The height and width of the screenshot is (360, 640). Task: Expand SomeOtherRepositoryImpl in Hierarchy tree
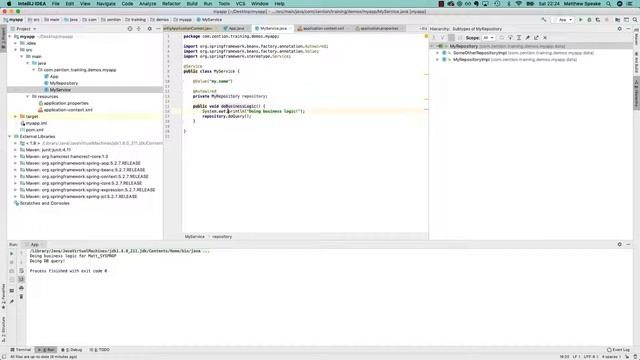click(438, 53)
